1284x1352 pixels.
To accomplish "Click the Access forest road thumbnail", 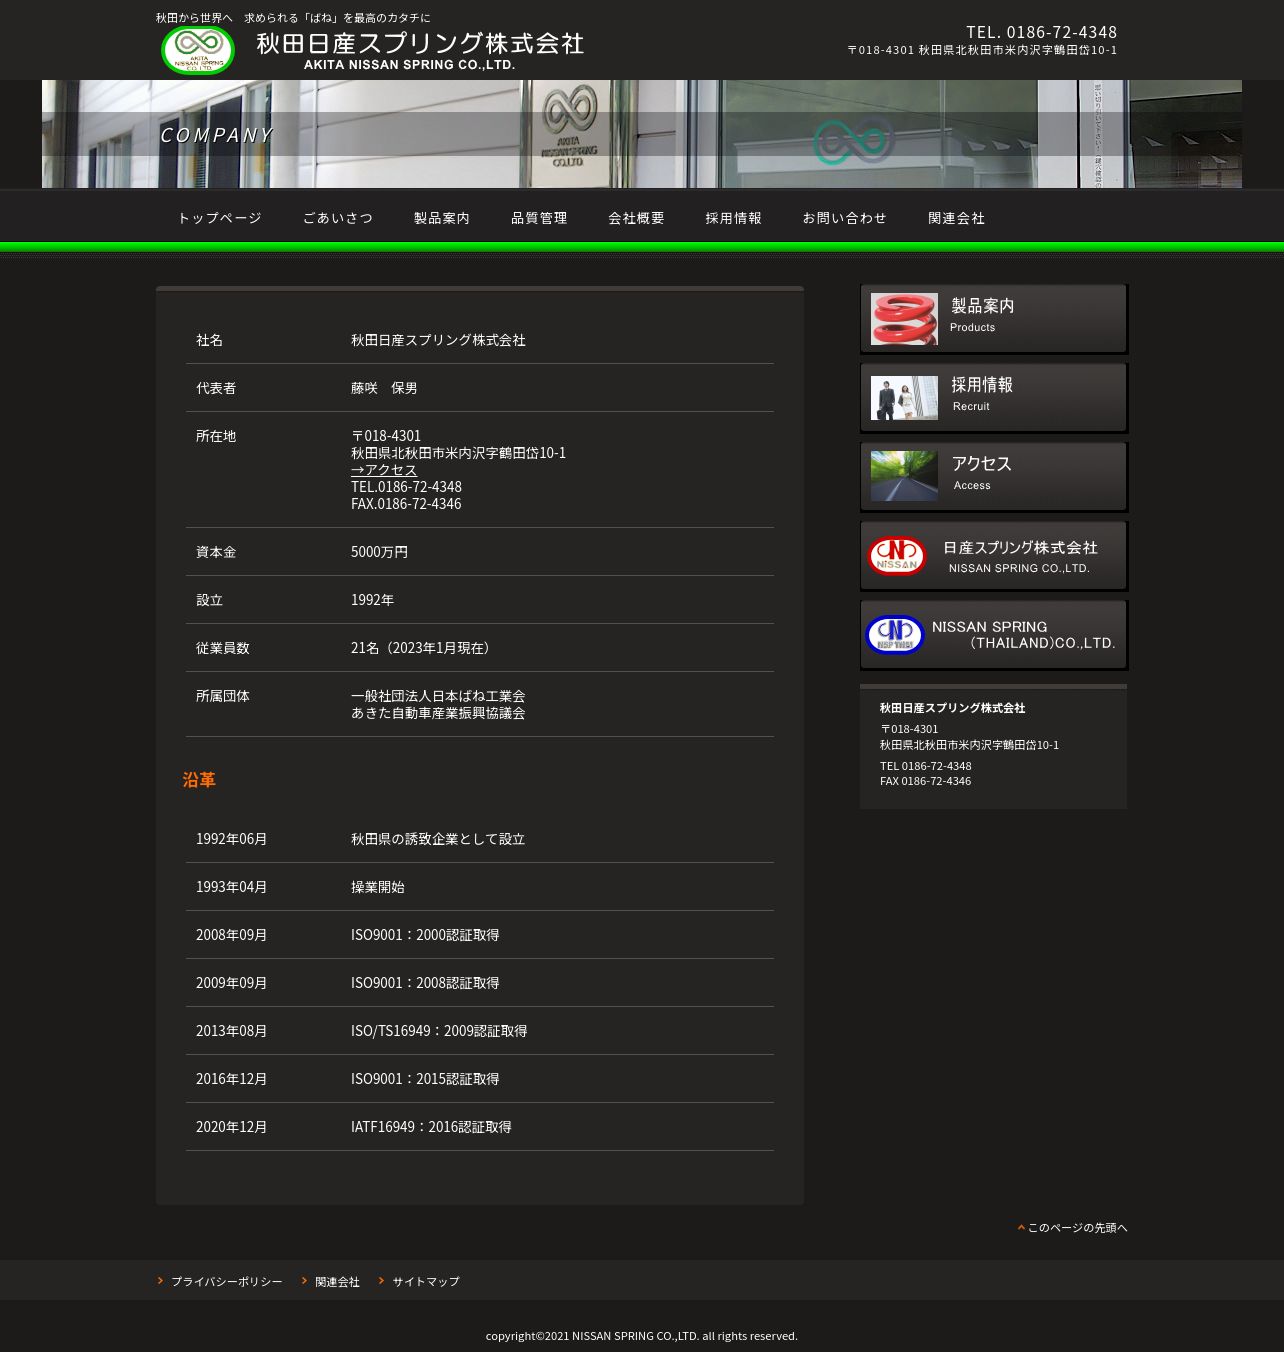I will [904, 476].
